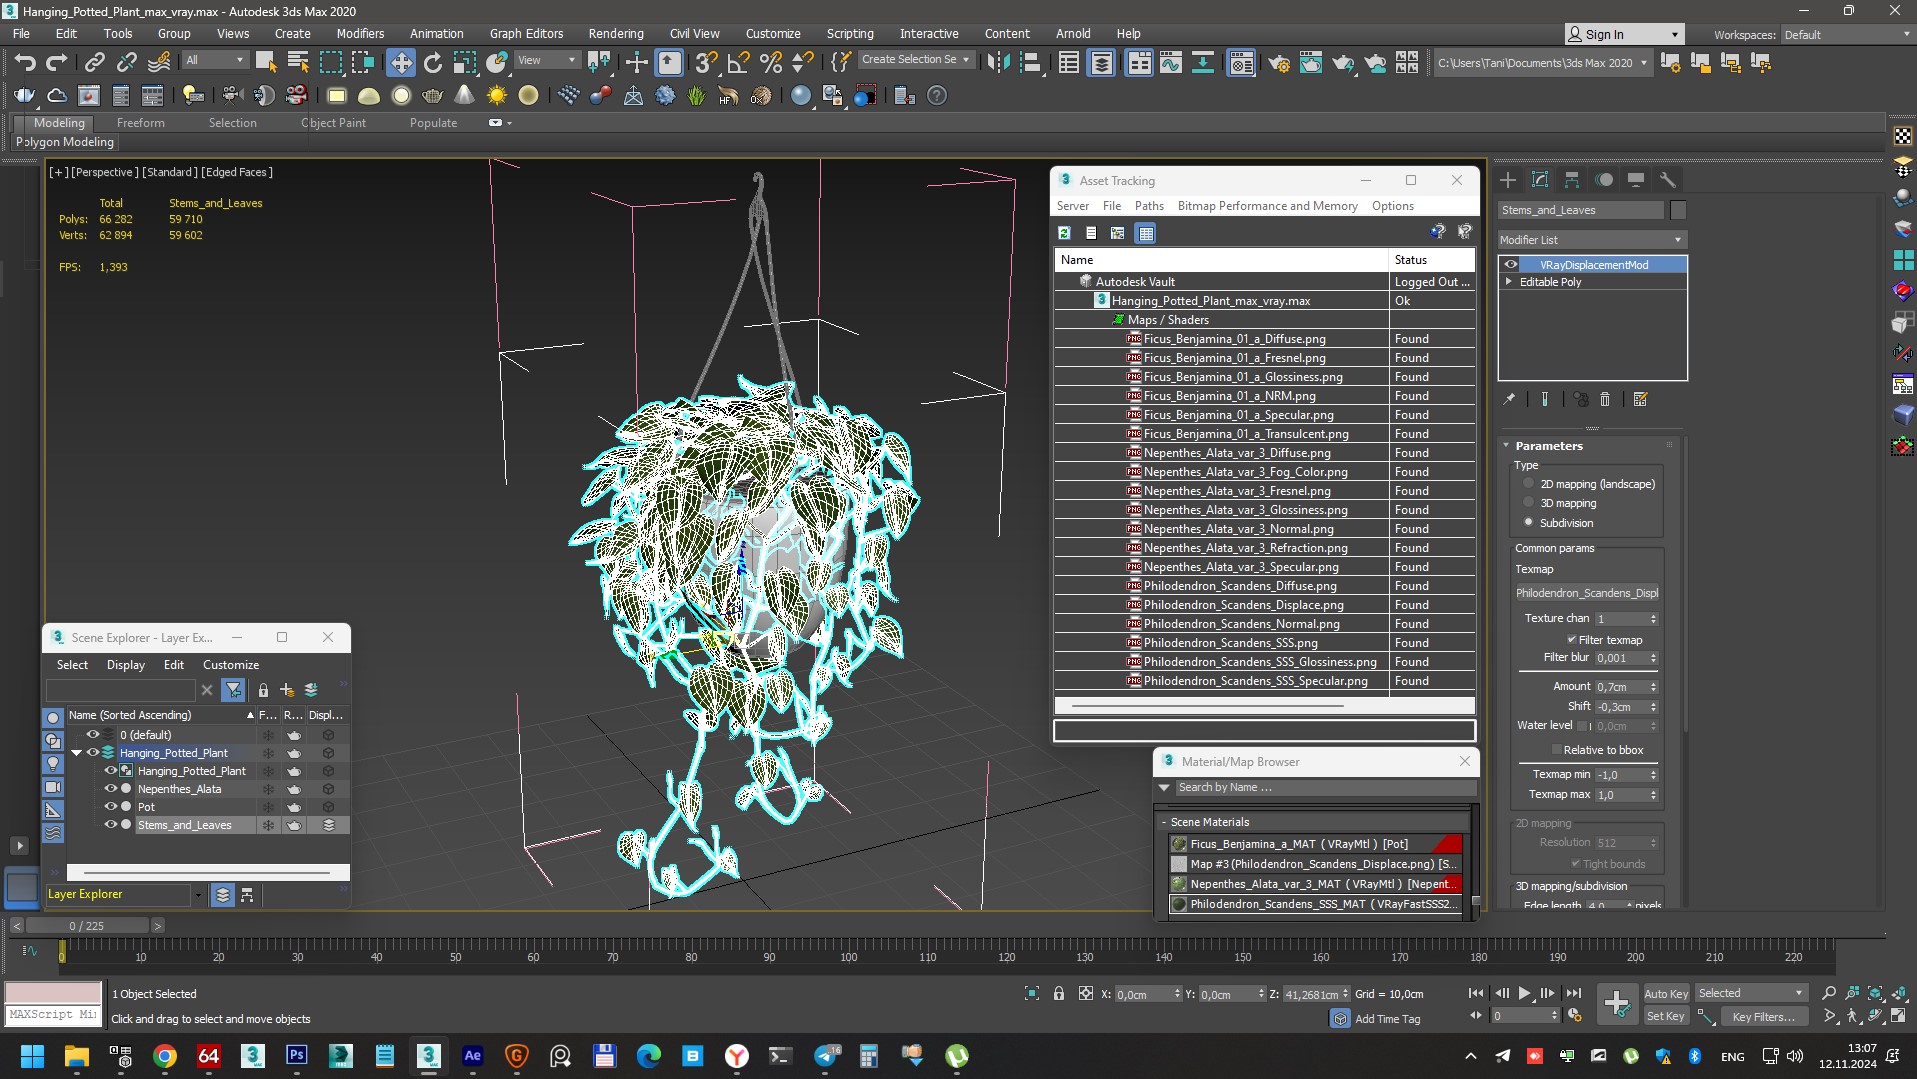This screenshot has width=1917, height=1079.
Task: Click the Redo icon in main toolbar
Action: click(x=57, y=63)
